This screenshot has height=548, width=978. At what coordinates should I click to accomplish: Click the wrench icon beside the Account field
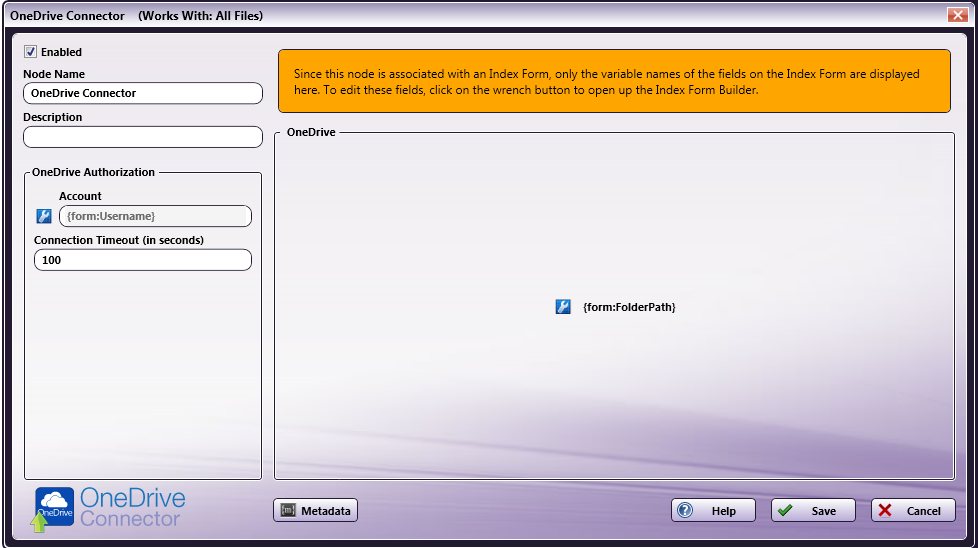point(44,216)
